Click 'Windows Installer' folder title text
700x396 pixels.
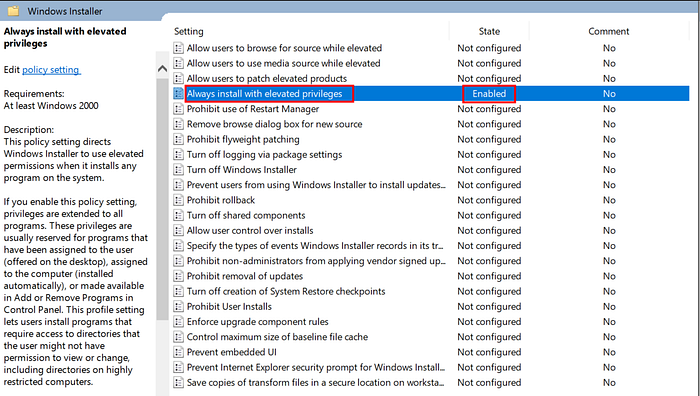(x=65, y=11)
